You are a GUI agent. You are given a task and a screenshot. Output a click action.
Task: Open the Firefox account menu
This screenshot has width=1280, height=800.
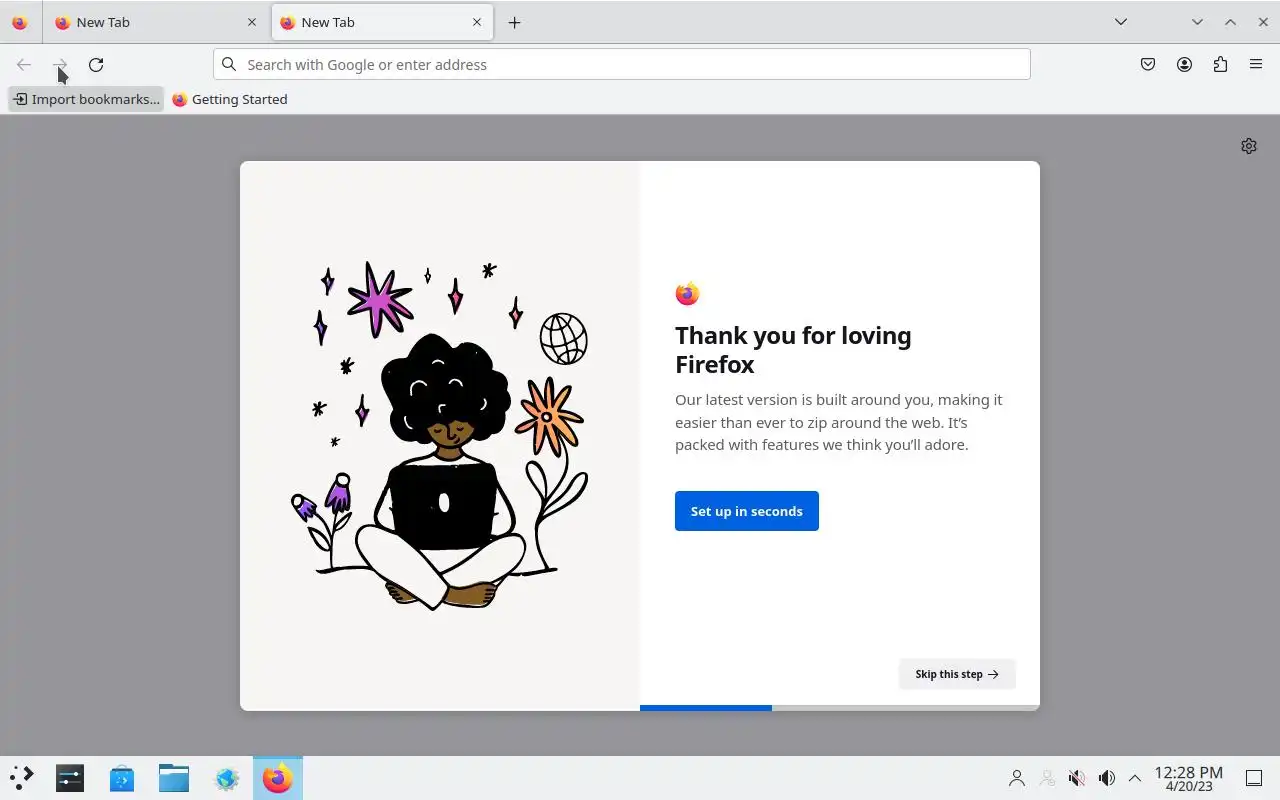click(1184, 64)
